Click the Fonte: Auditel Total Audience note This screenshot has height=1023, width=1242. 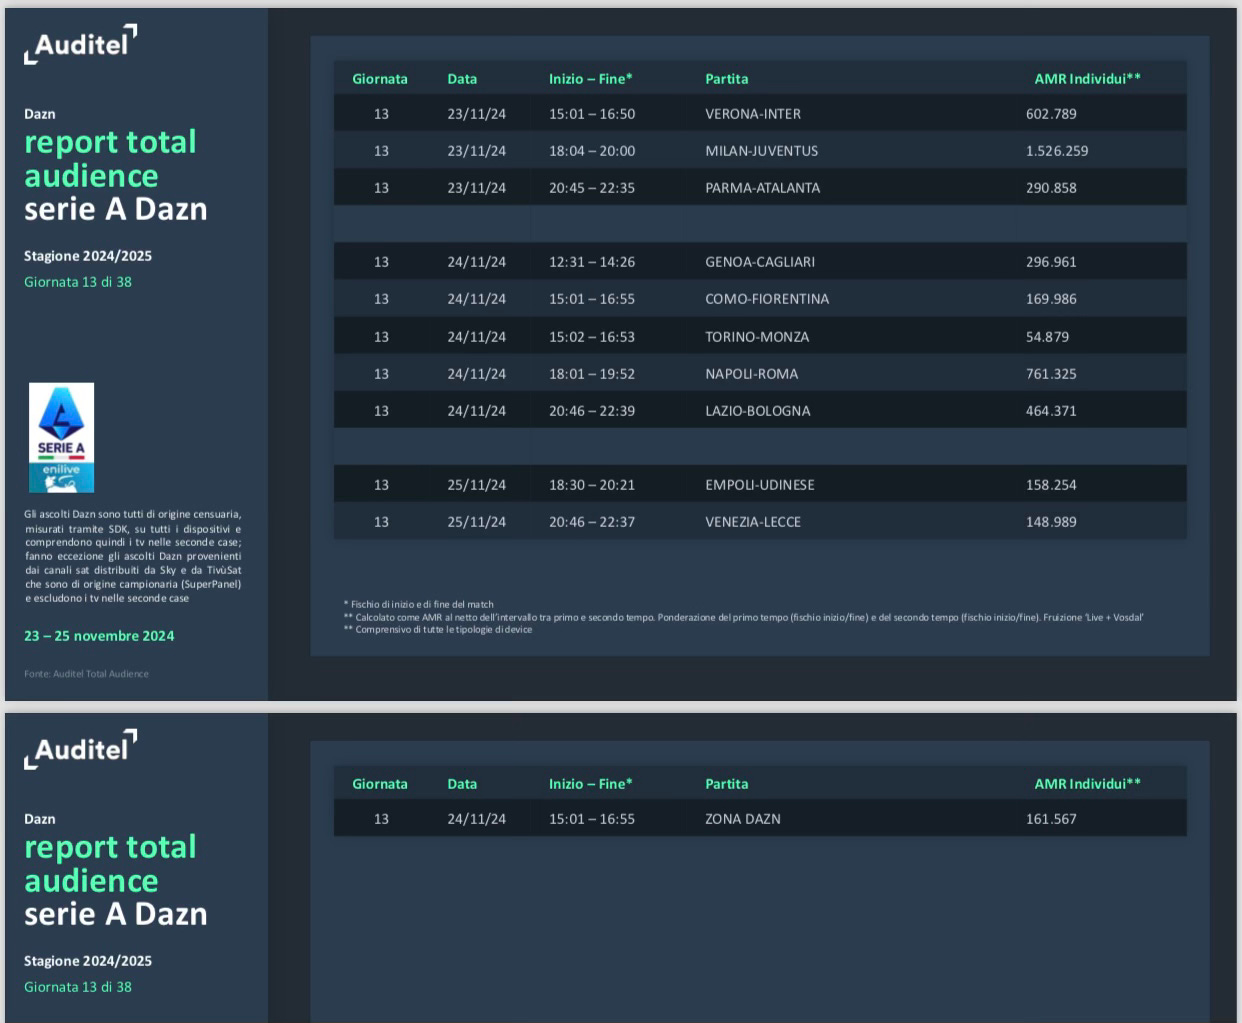coord(86,674)
